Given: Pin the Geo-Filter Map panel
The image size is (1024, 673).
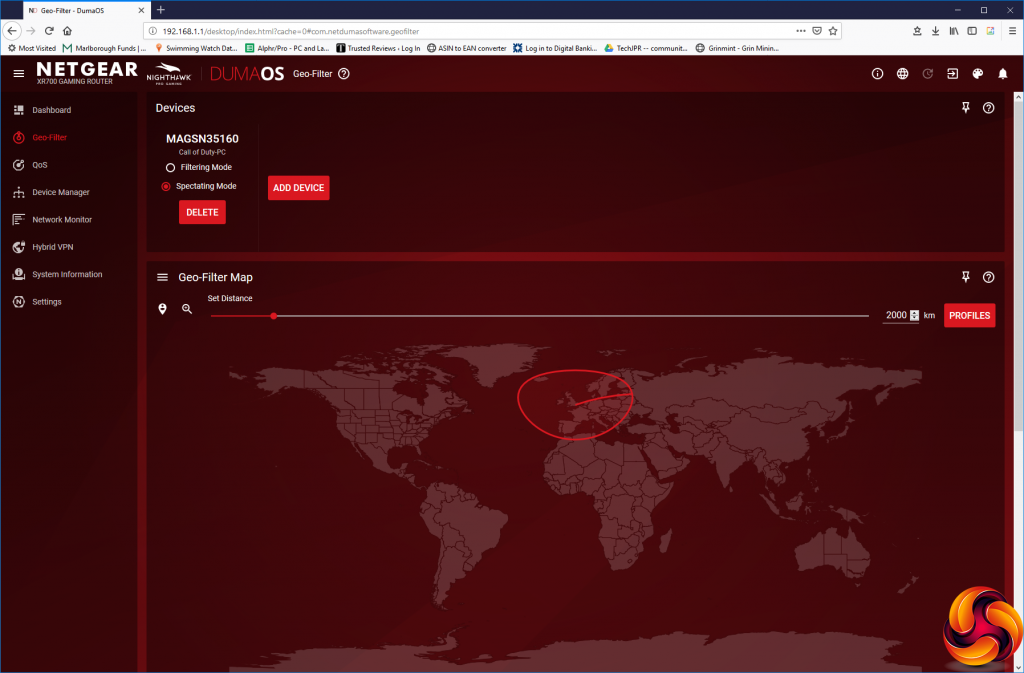Looking at the screenshot, I should point(965,277).
